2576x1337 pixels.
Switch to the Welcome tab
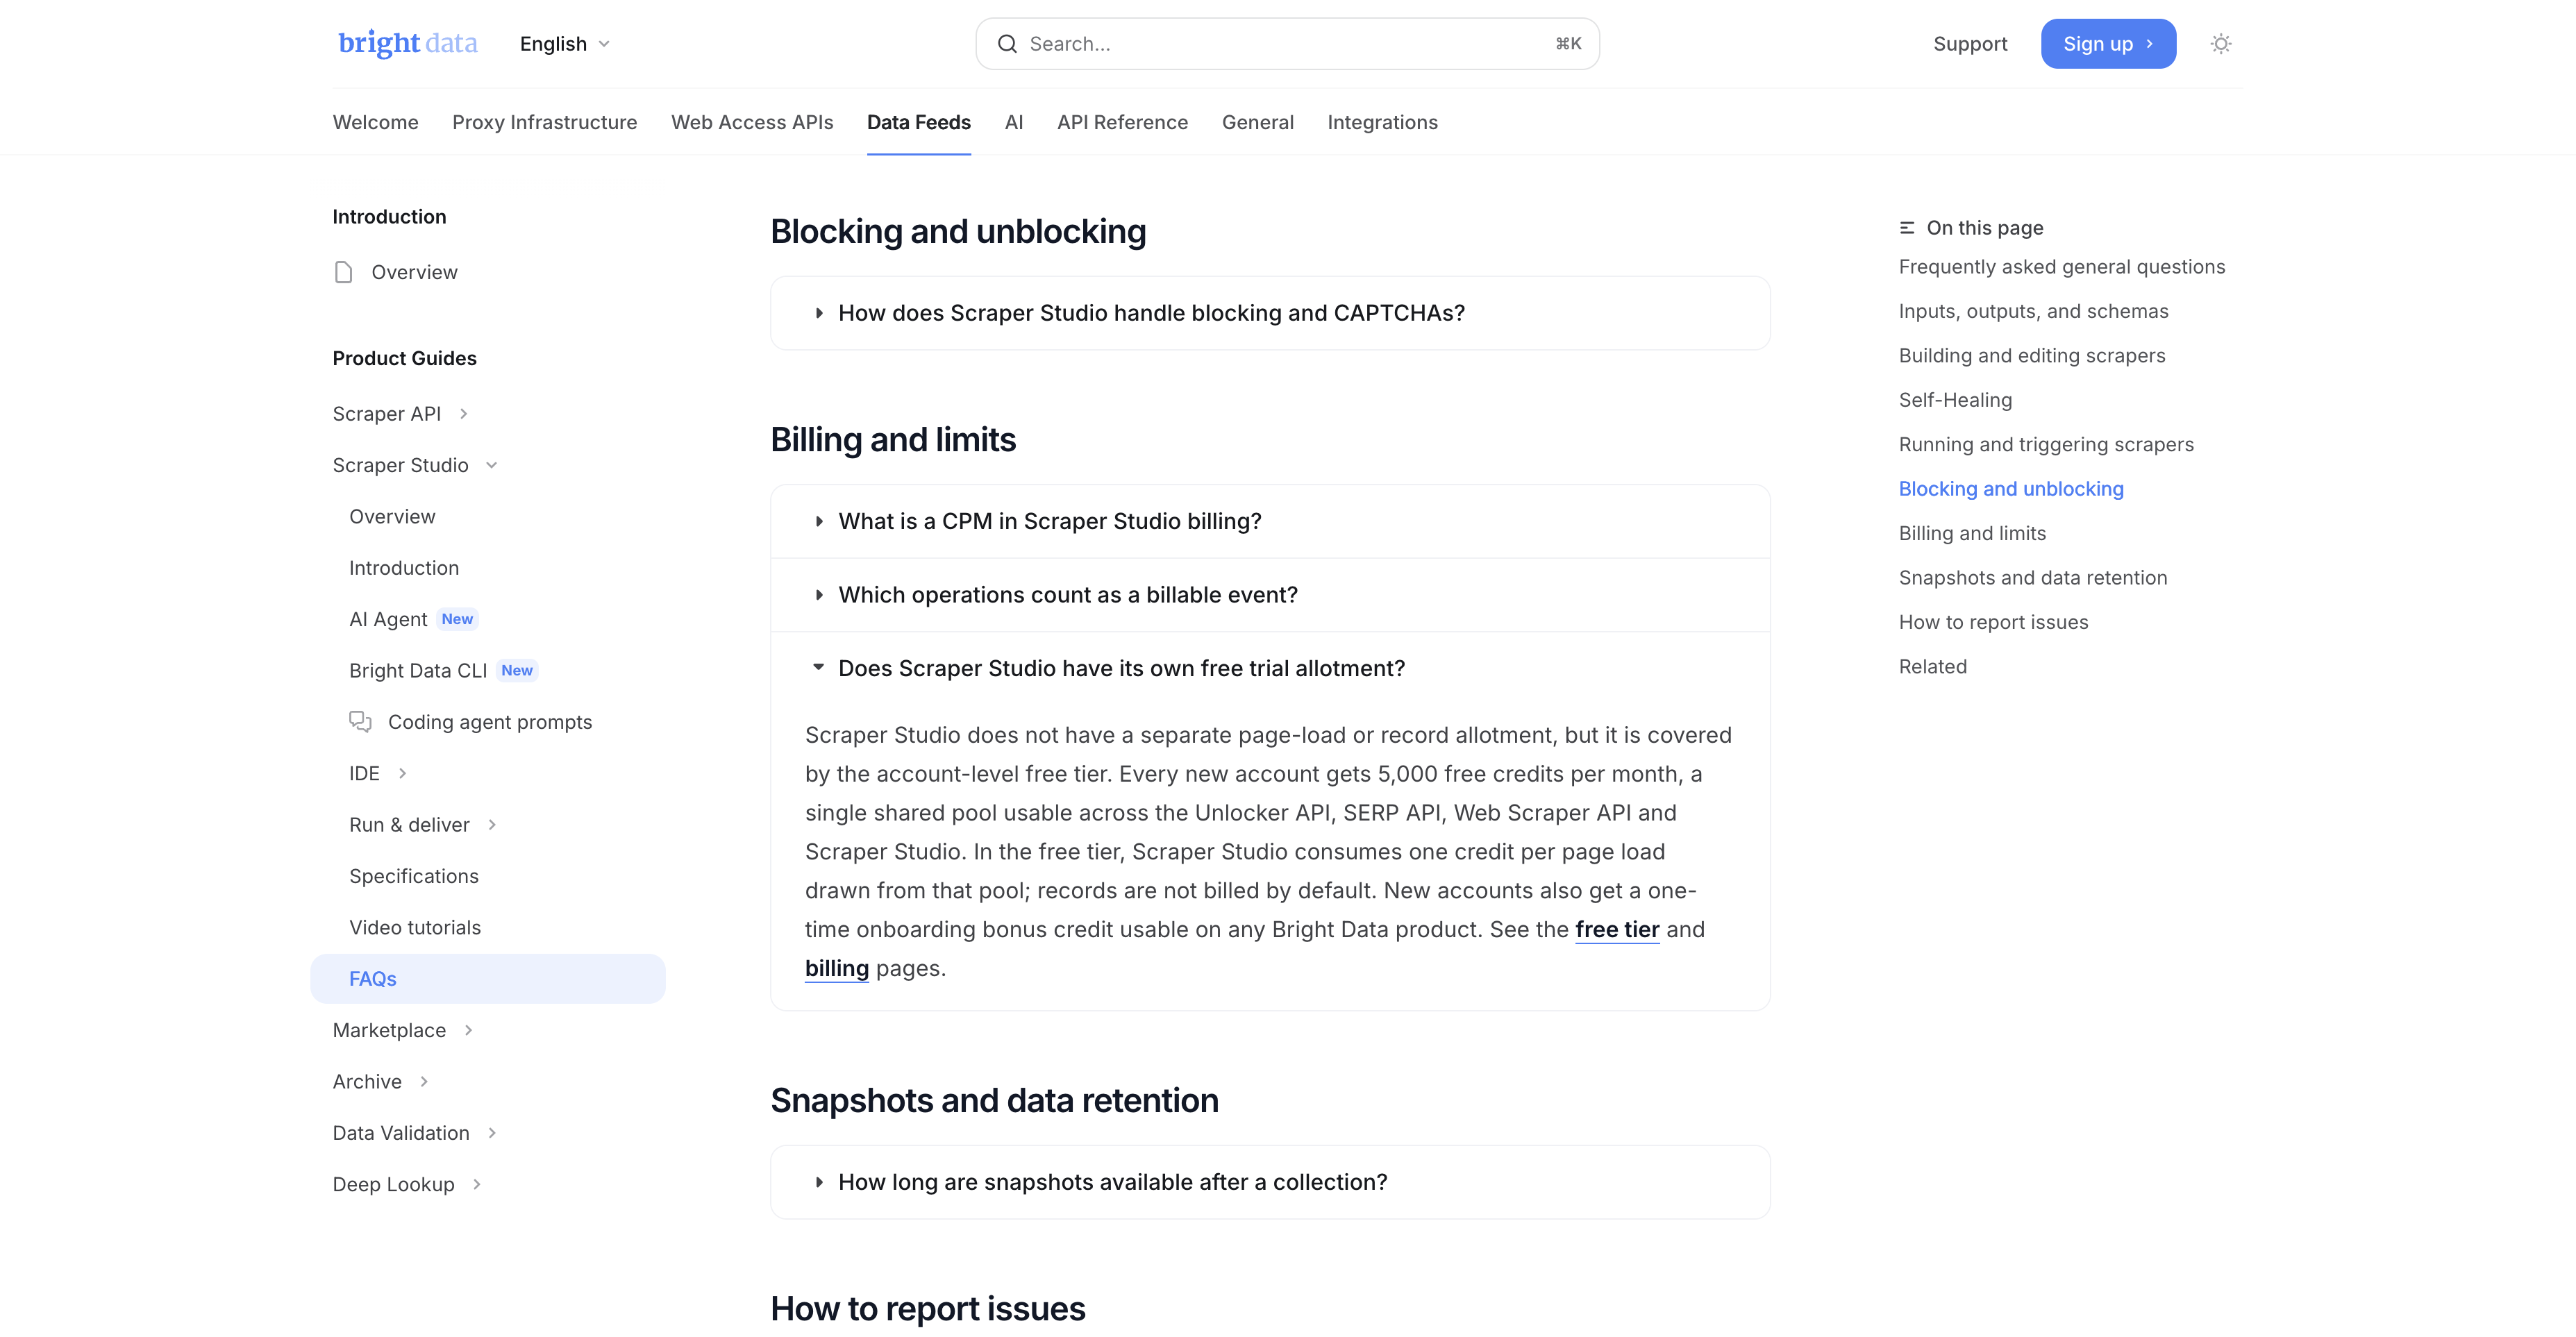[375, 122]
